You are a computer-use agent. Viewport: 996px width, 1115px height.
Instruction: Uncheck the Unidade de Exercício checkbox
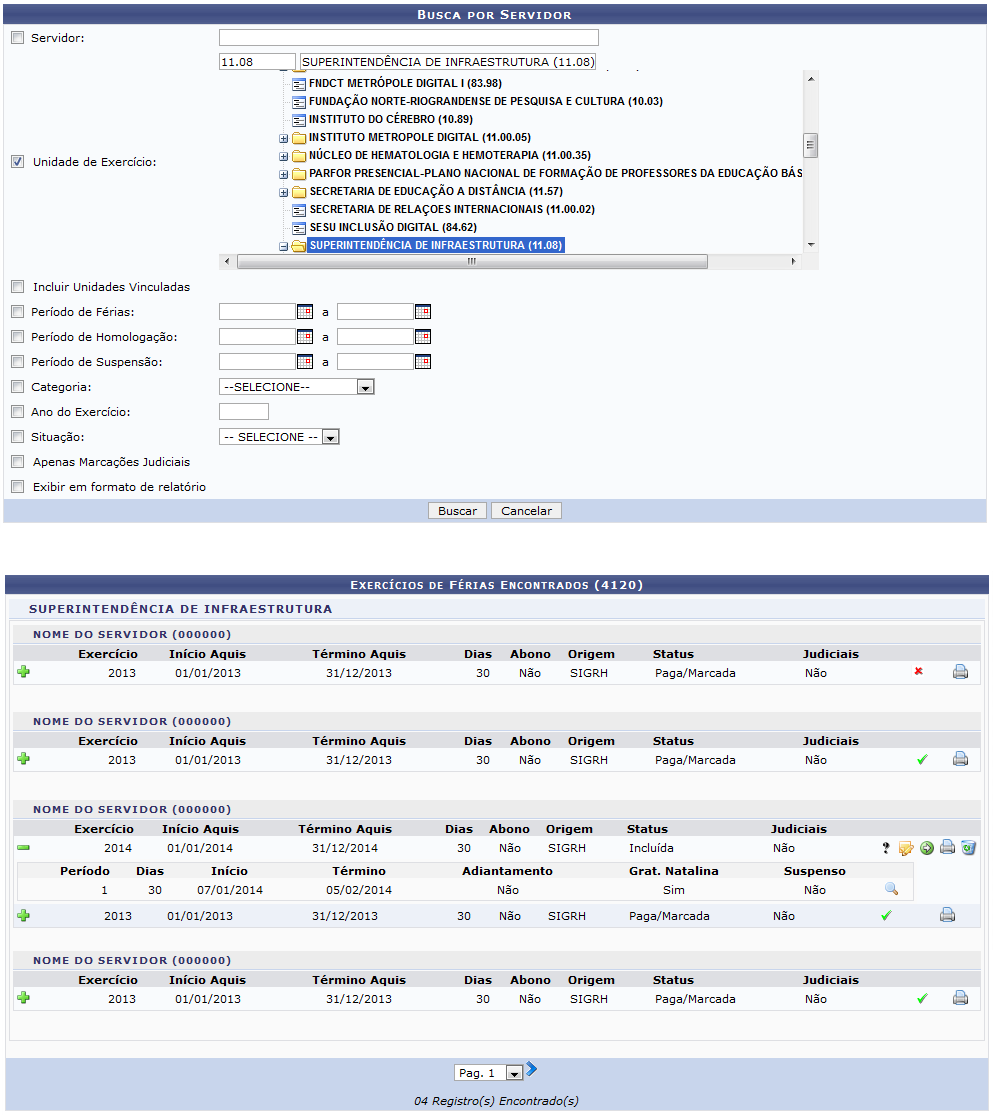[18, 162]
